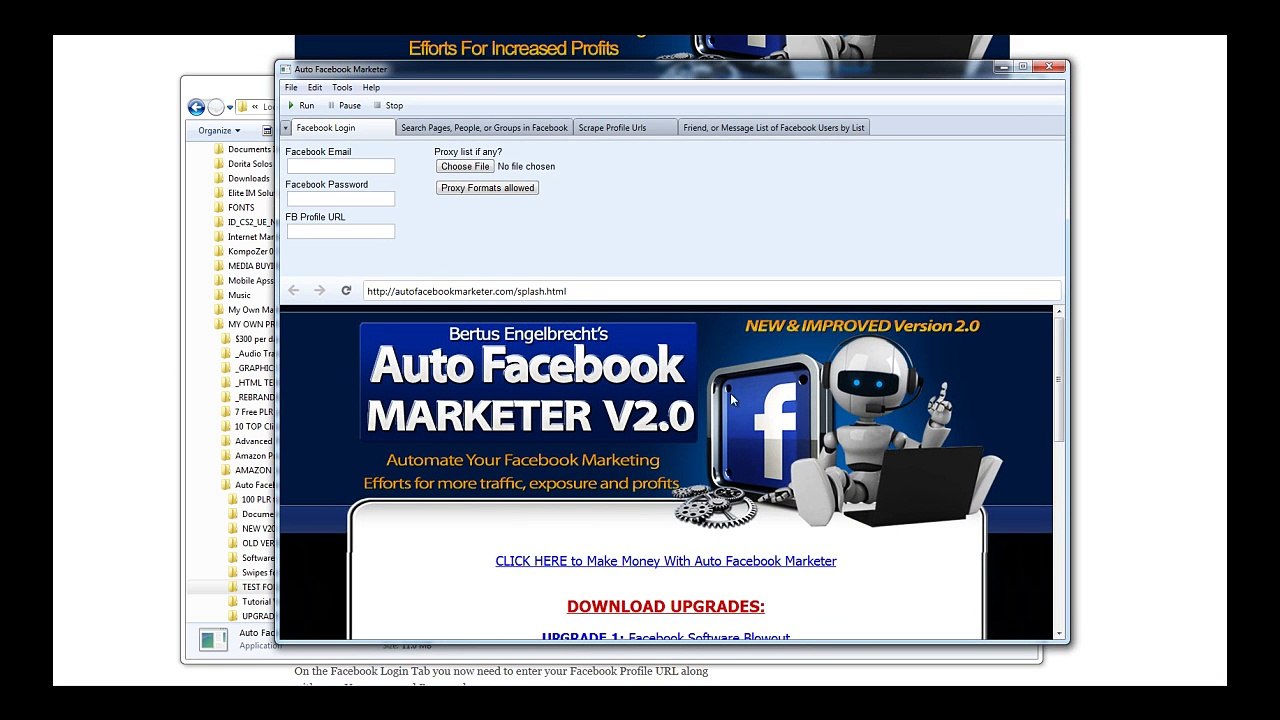Screen dimensions: 1280x720
Task: Select 100 PLR folder in Explorer
Action: click(x=251, y=500)
